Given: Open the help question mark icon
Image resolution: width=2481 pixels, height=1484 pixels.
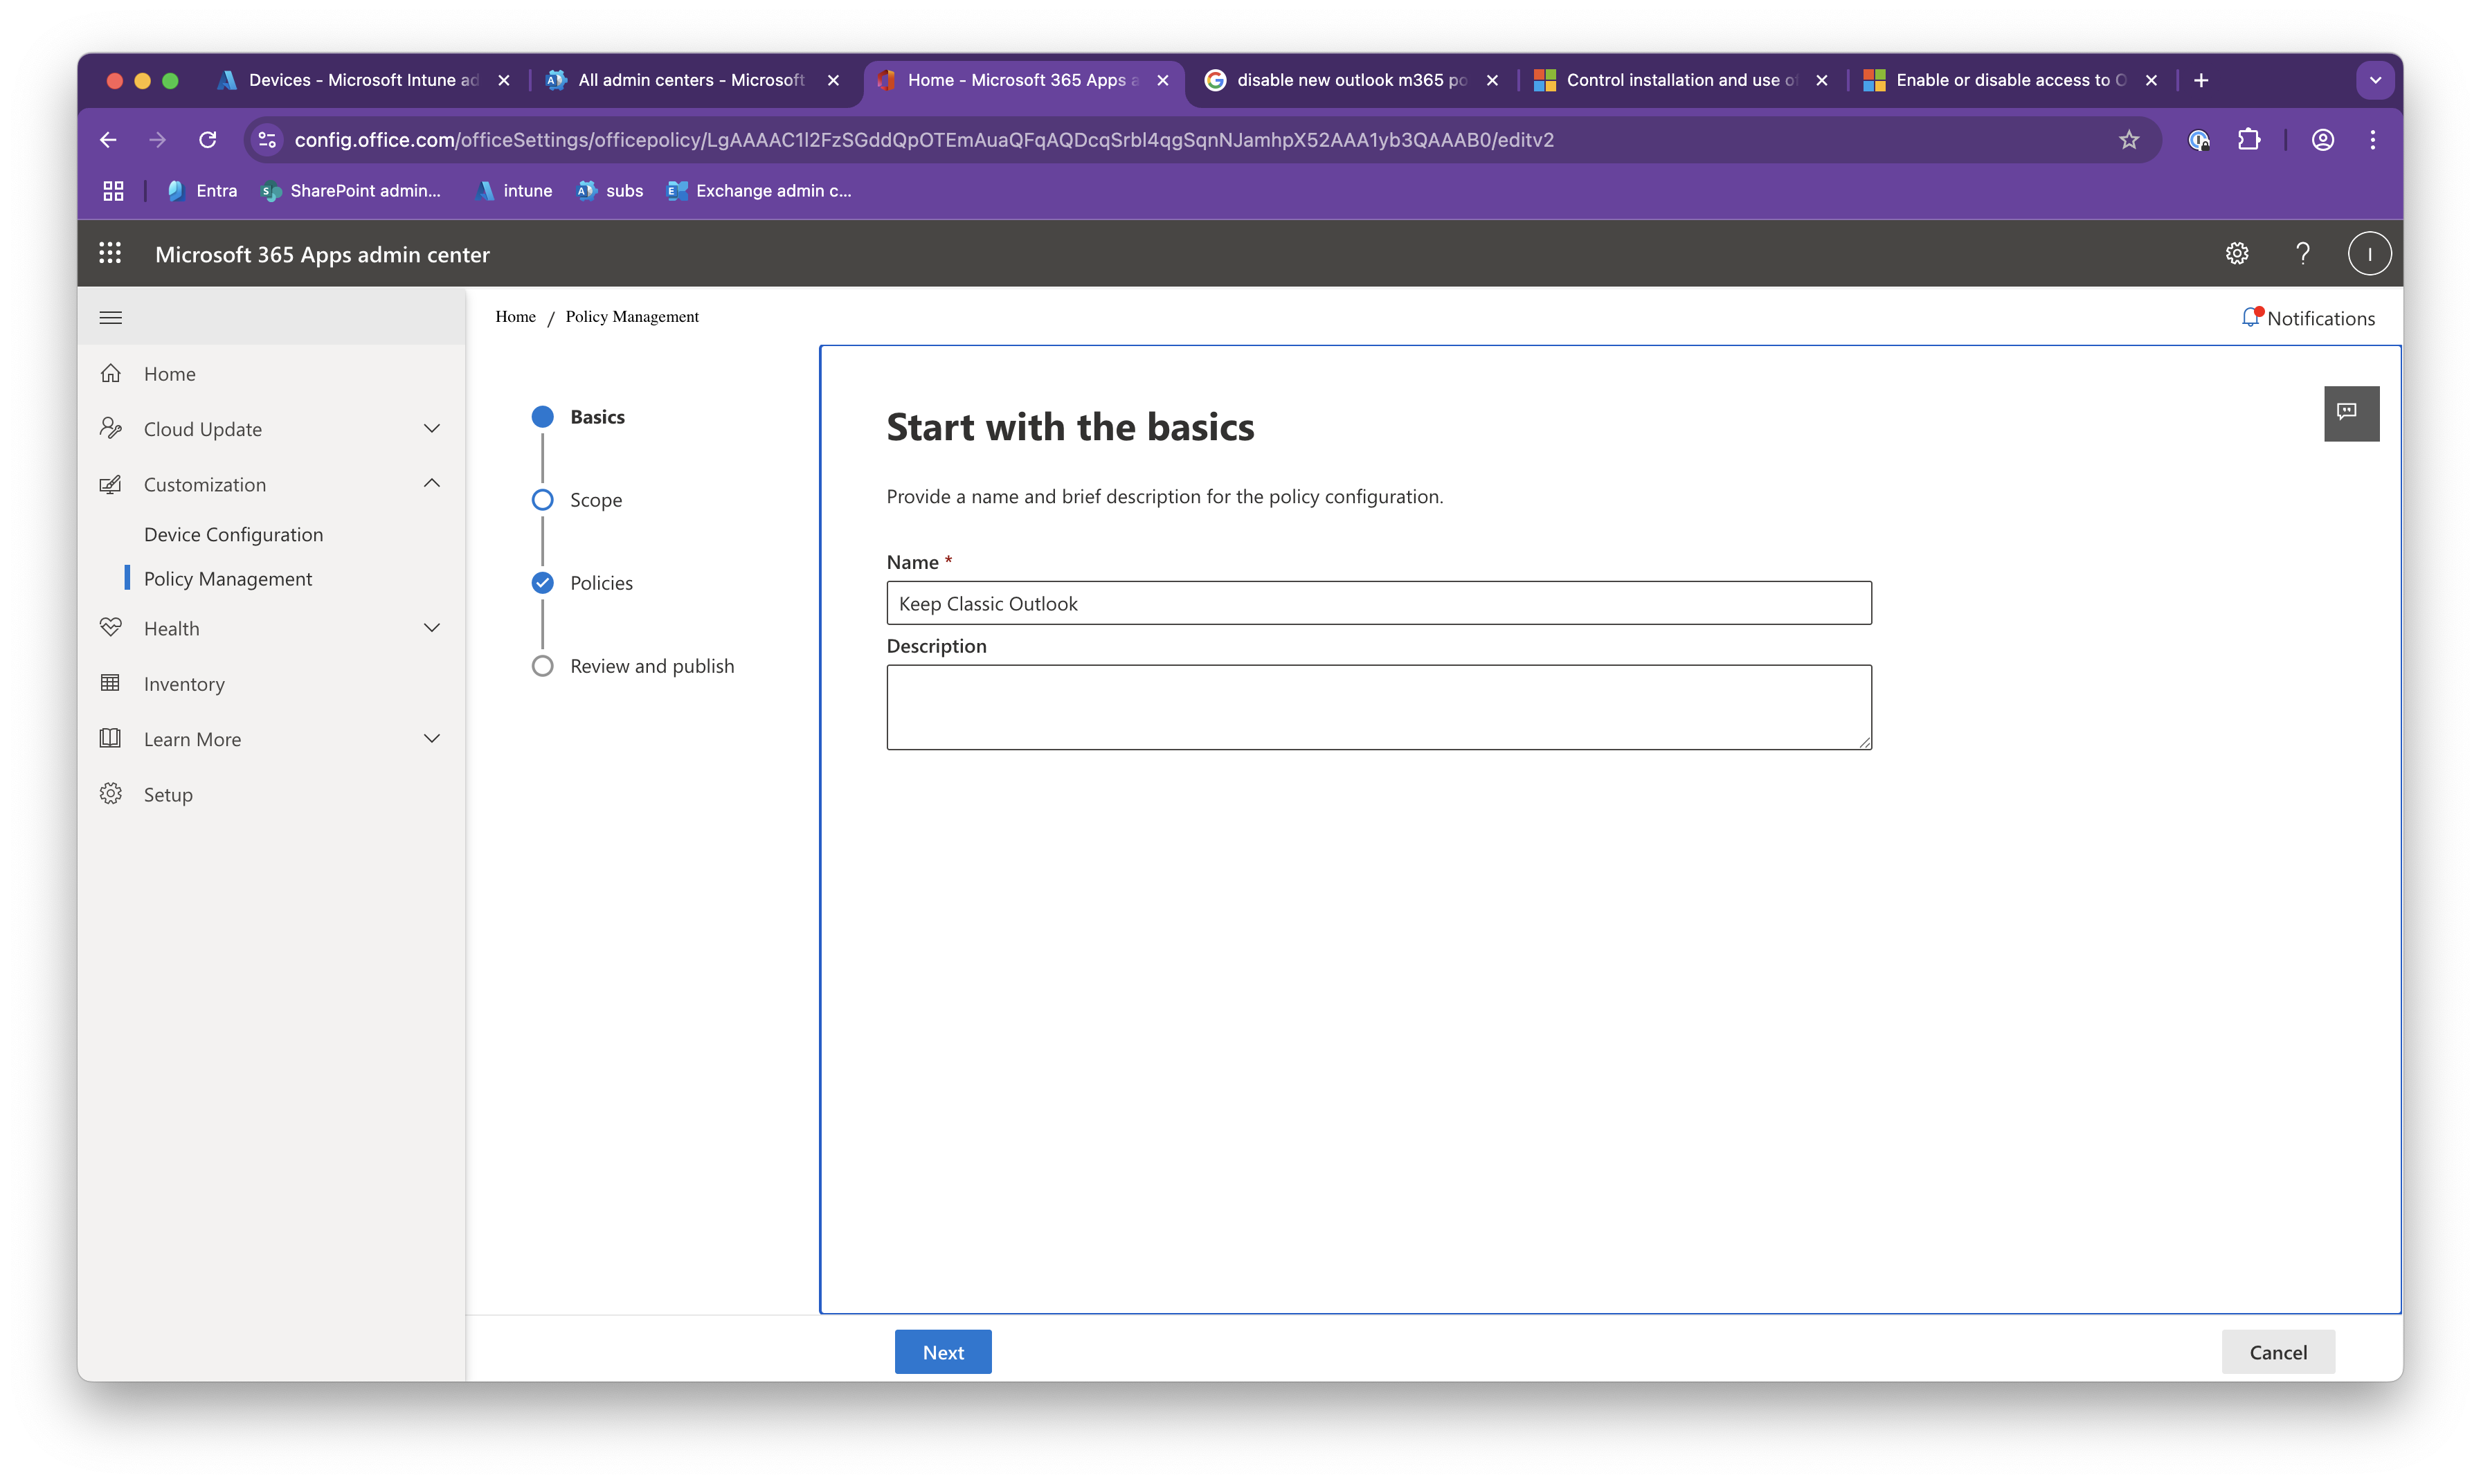Looking at the screenshot, I should pyautogui.click(x=2303, y=254).
